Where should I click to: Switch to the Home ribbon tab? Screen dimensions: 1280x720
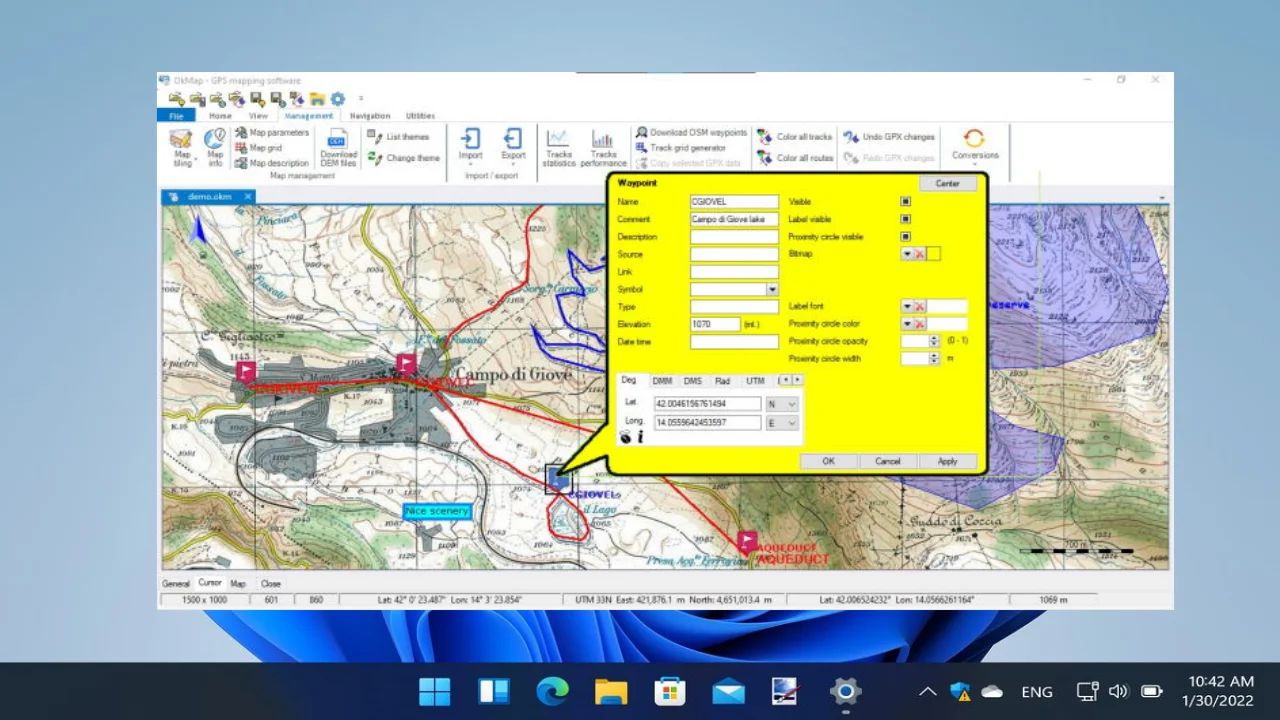pos(219,116)
